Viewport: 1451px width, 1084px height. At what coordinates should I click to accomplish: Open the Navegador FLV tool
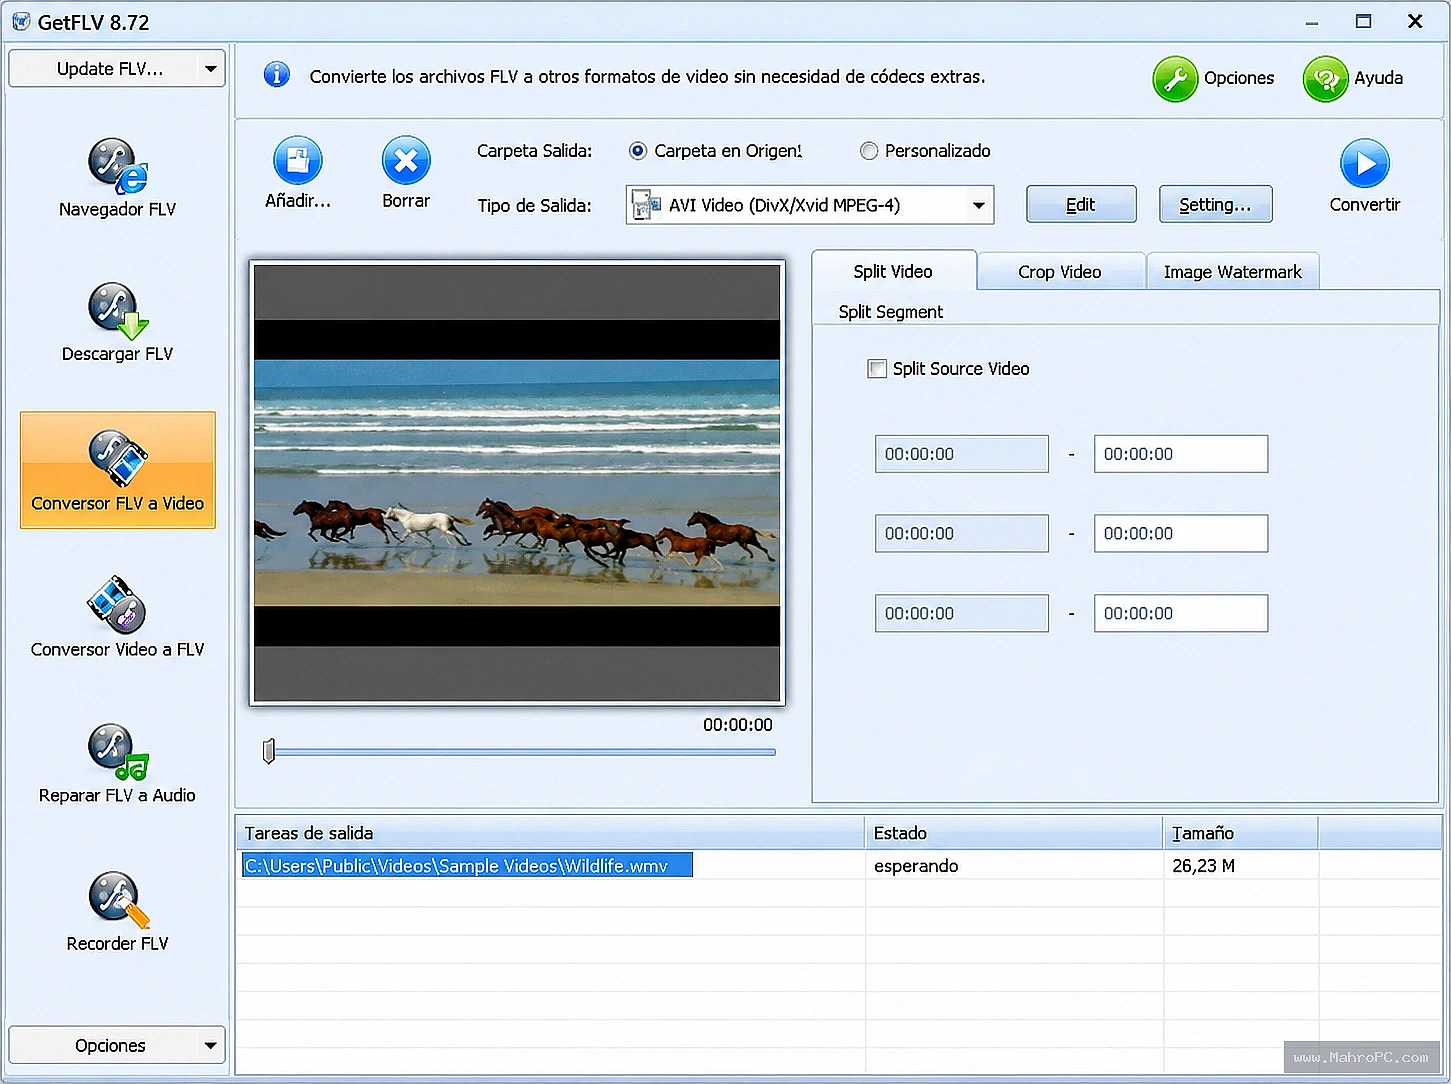117,178
